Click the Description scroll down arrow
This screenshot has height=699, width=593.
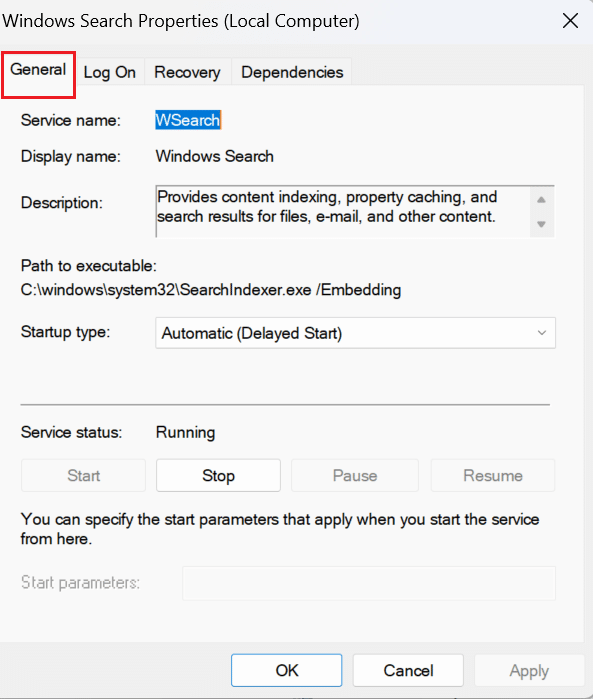point(541,224)
